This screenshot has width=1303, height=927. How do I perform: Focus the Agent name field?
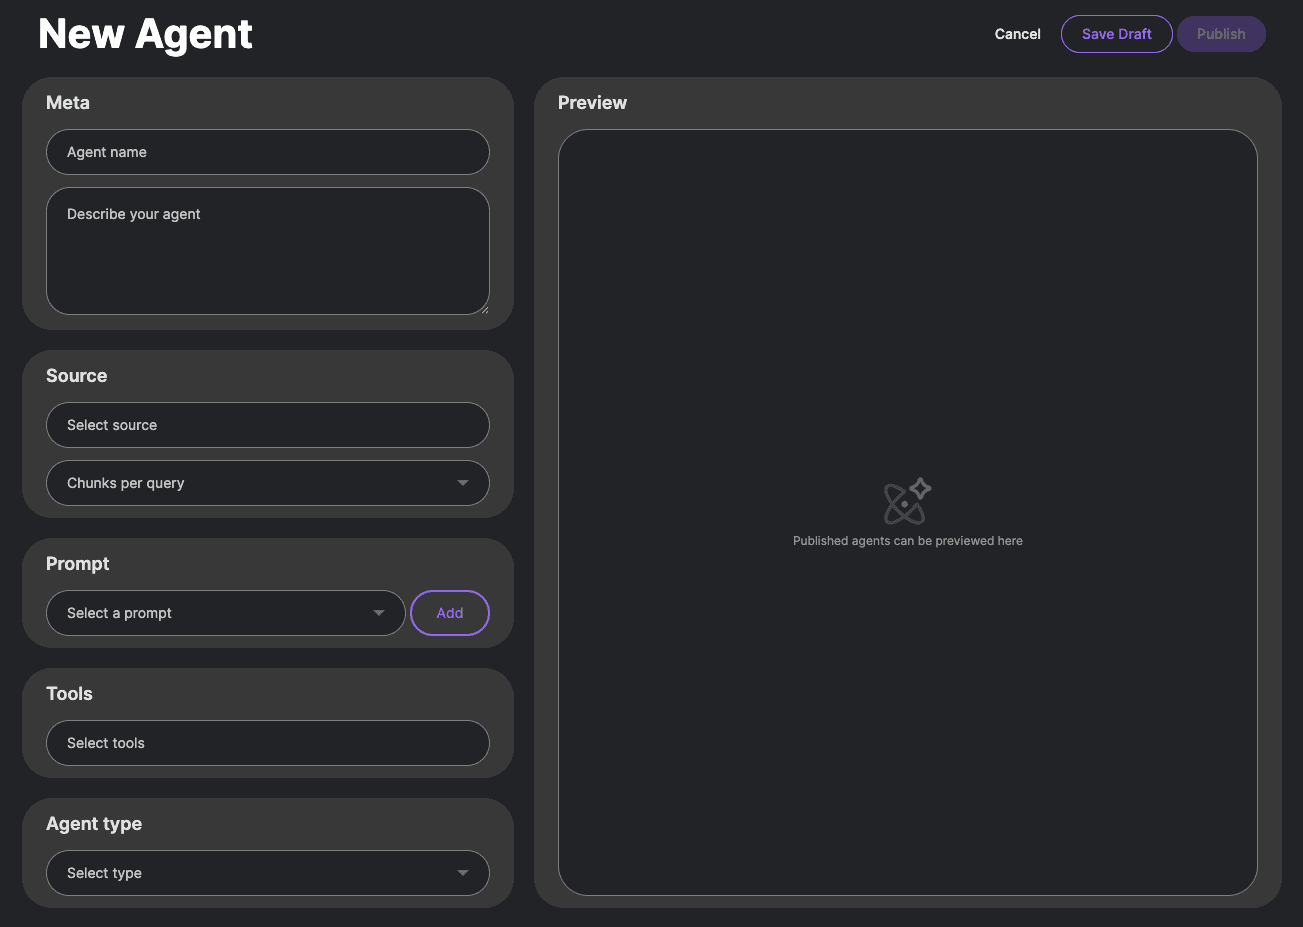(x=267, y=152)
